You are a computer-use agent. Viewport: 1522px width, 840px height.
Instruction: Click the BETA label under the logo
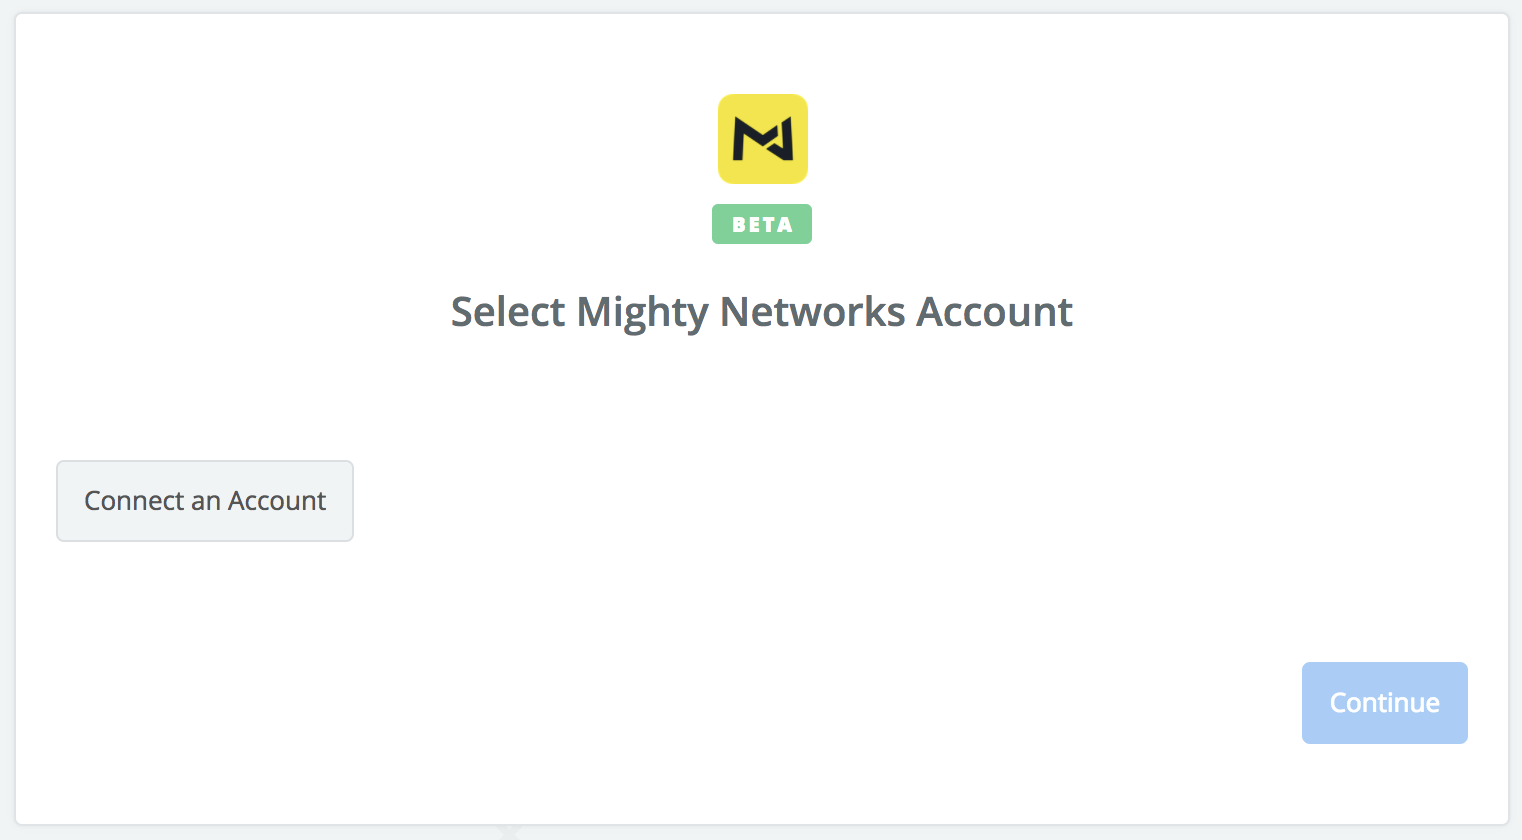tap(762, 224)
